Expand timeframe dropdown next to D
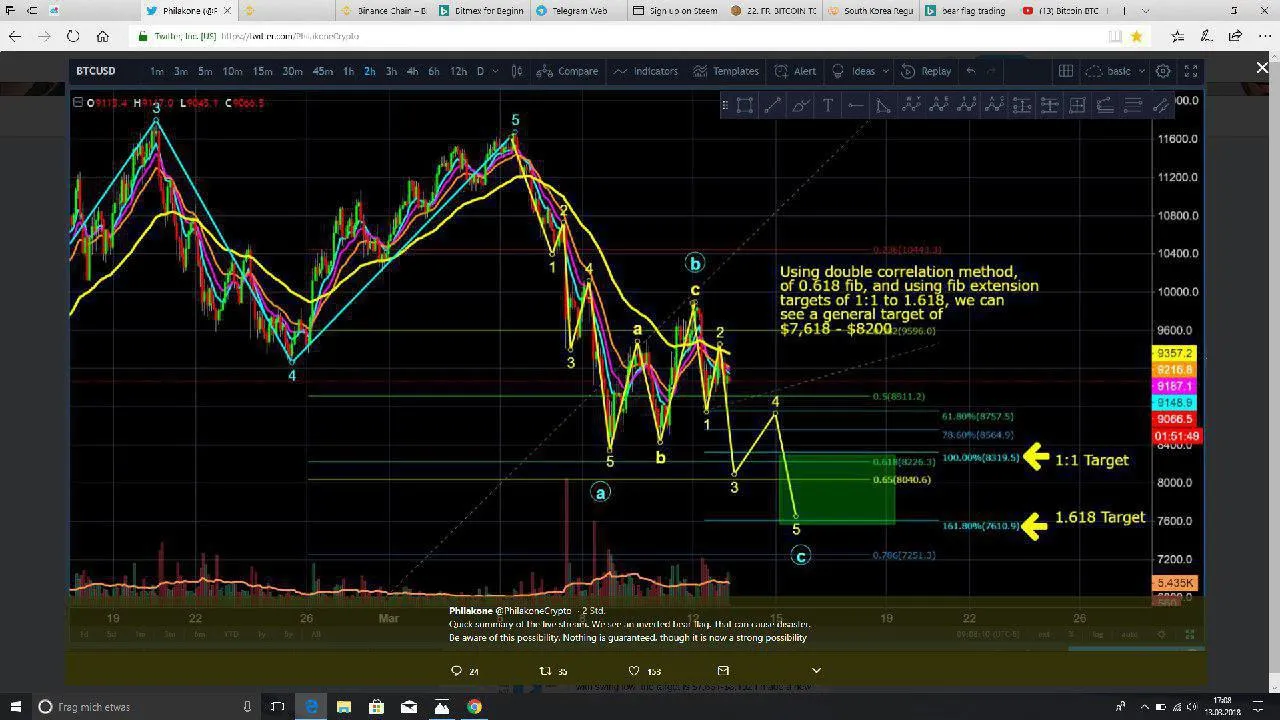The height and width of the screenshot is (720, 1280). tap(496, 71)
